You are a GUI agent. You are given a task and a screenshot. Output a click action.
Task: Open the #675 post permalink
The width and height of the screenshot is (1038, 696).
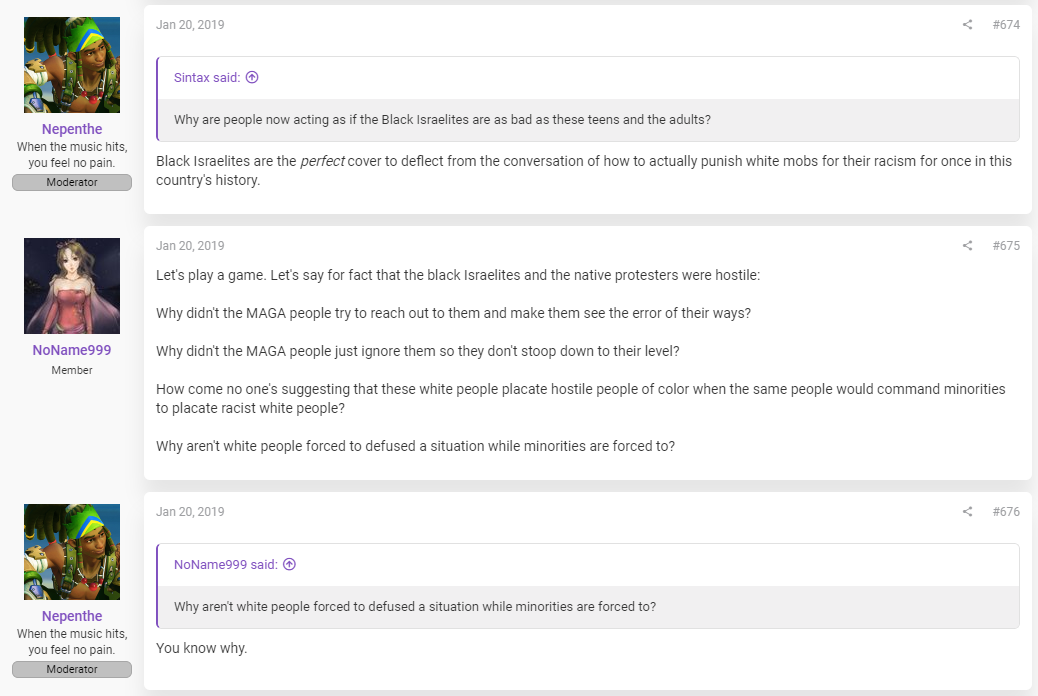pos(1006,246)
